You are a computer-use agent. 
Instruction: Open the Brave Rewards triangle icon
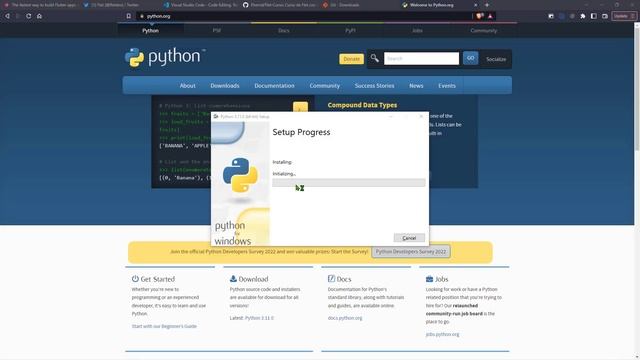click(490, 16)
